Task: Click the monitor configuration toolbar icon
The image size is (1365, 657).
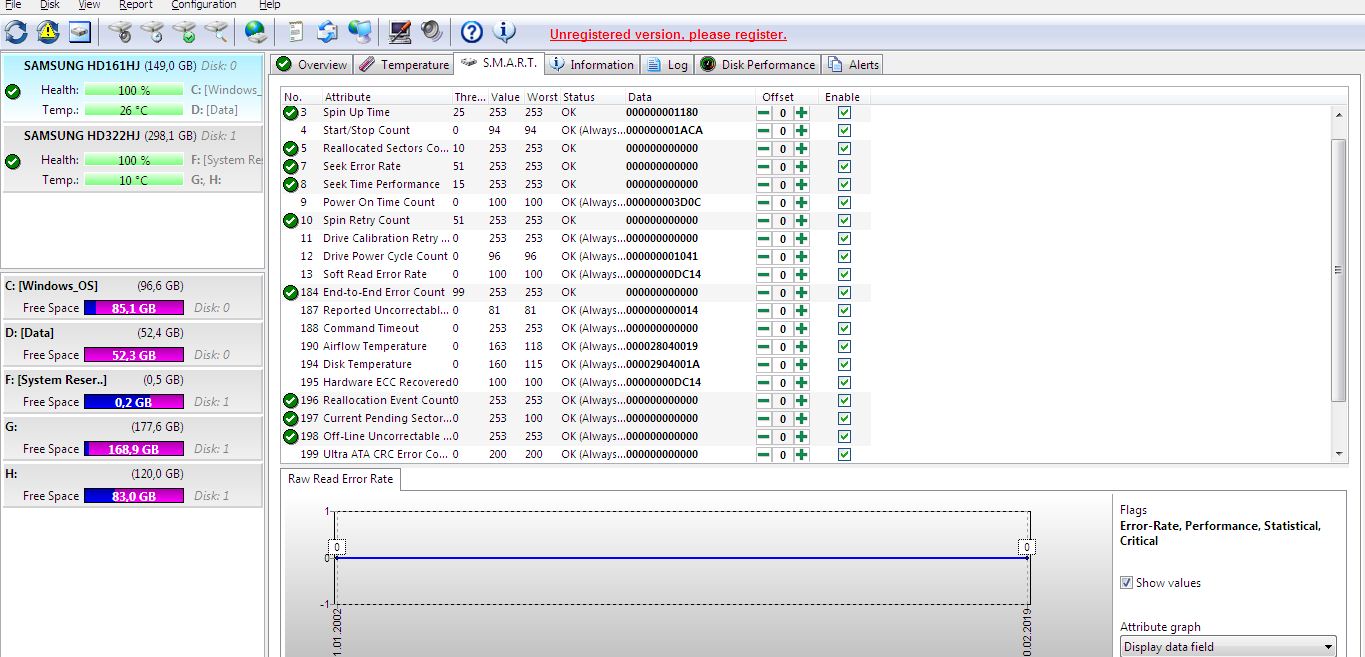Action: click(399, 32)
